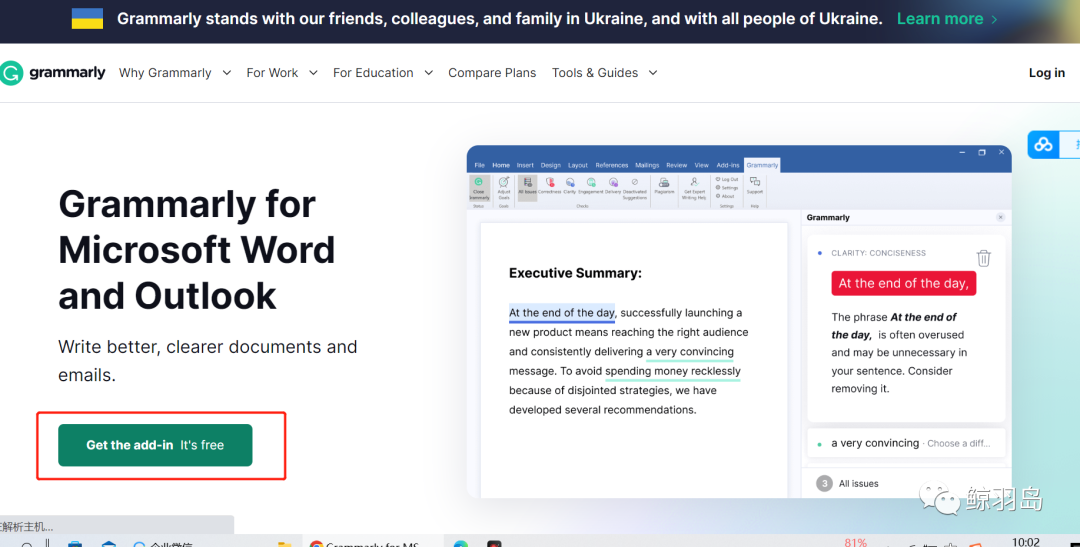
Task: Expand the For Education menu
Action: 382,72
